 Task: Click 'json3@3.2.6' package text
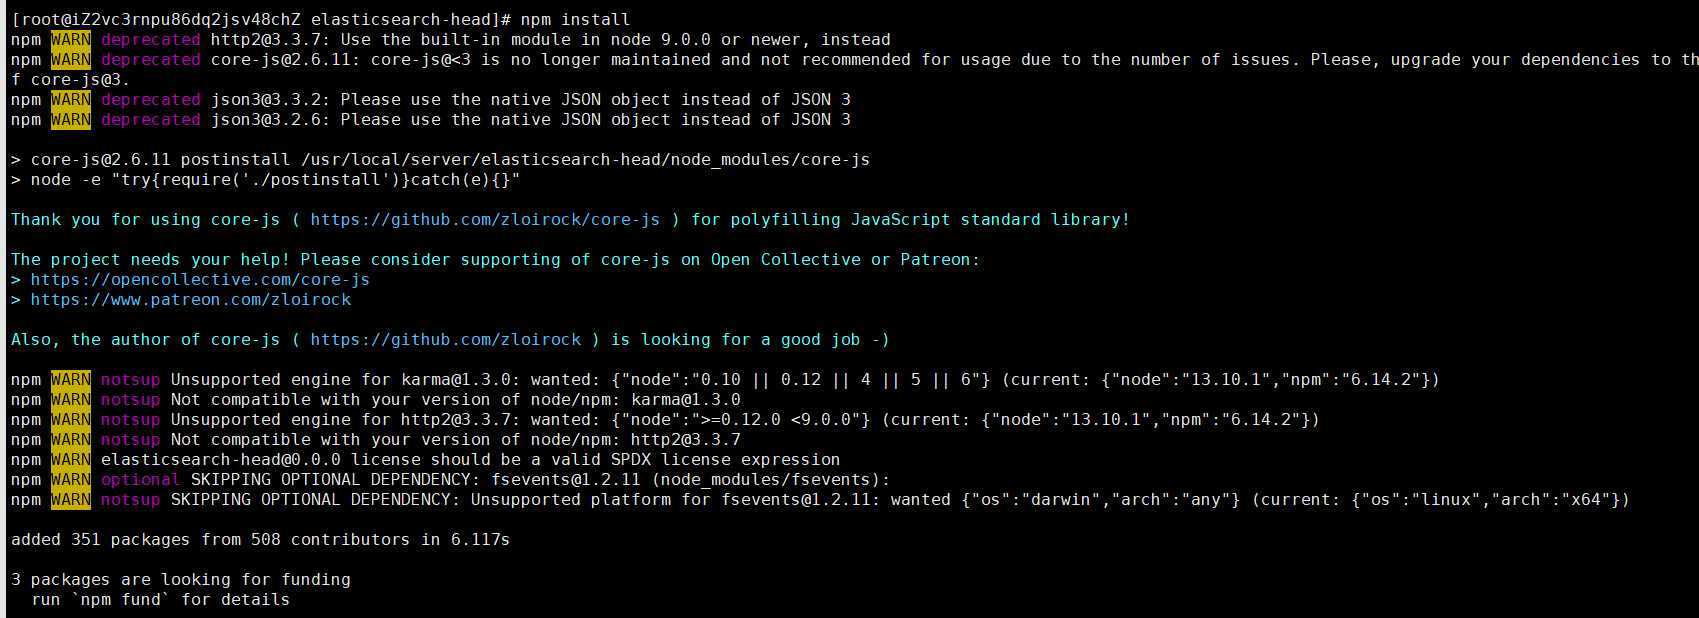pyautogui.click(x=270, y=119)
